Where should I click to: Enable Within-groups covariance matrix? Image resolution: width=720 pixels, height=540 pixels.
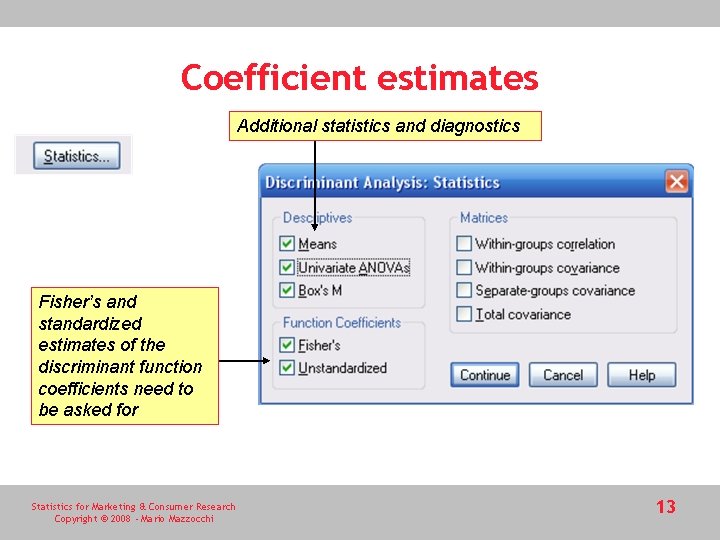pyautogui.click(x=464, y=267)
